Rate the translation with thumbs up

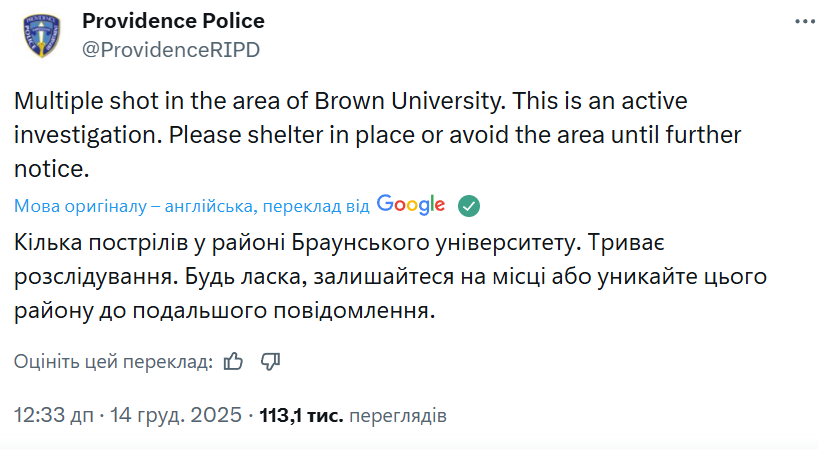point(234,361)
